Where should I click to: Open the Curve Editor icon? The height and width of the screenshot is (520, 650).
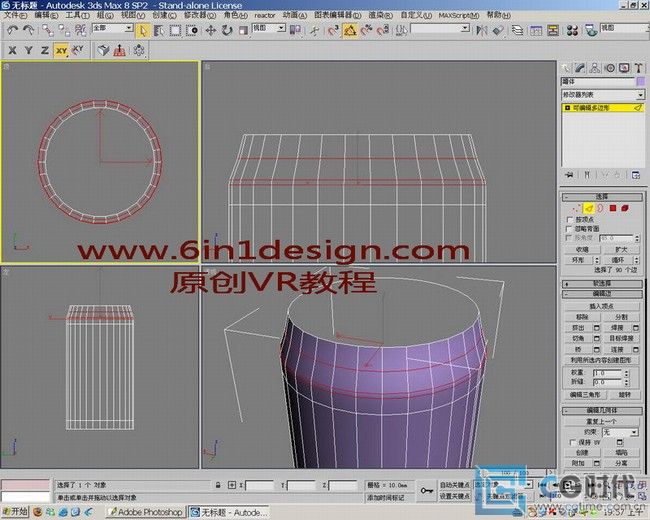(x=536, y=30)
